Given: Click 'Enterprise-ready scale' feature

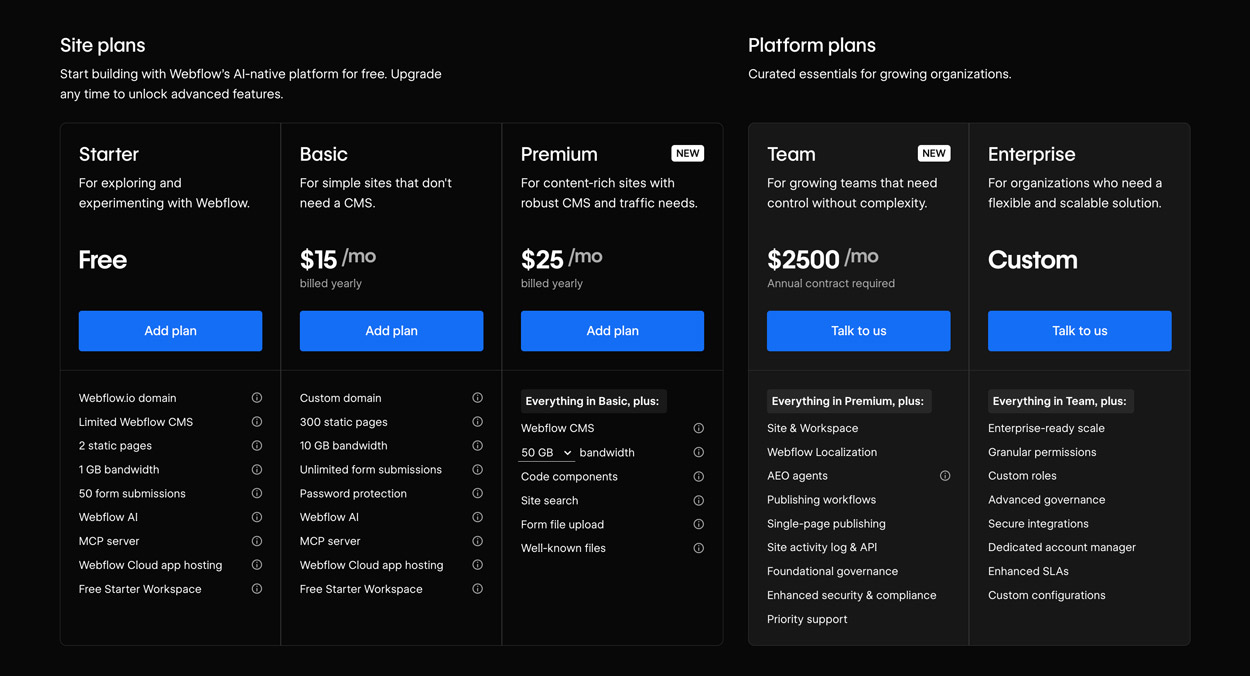Looking at the screenshot, I should coord(1046,428).
